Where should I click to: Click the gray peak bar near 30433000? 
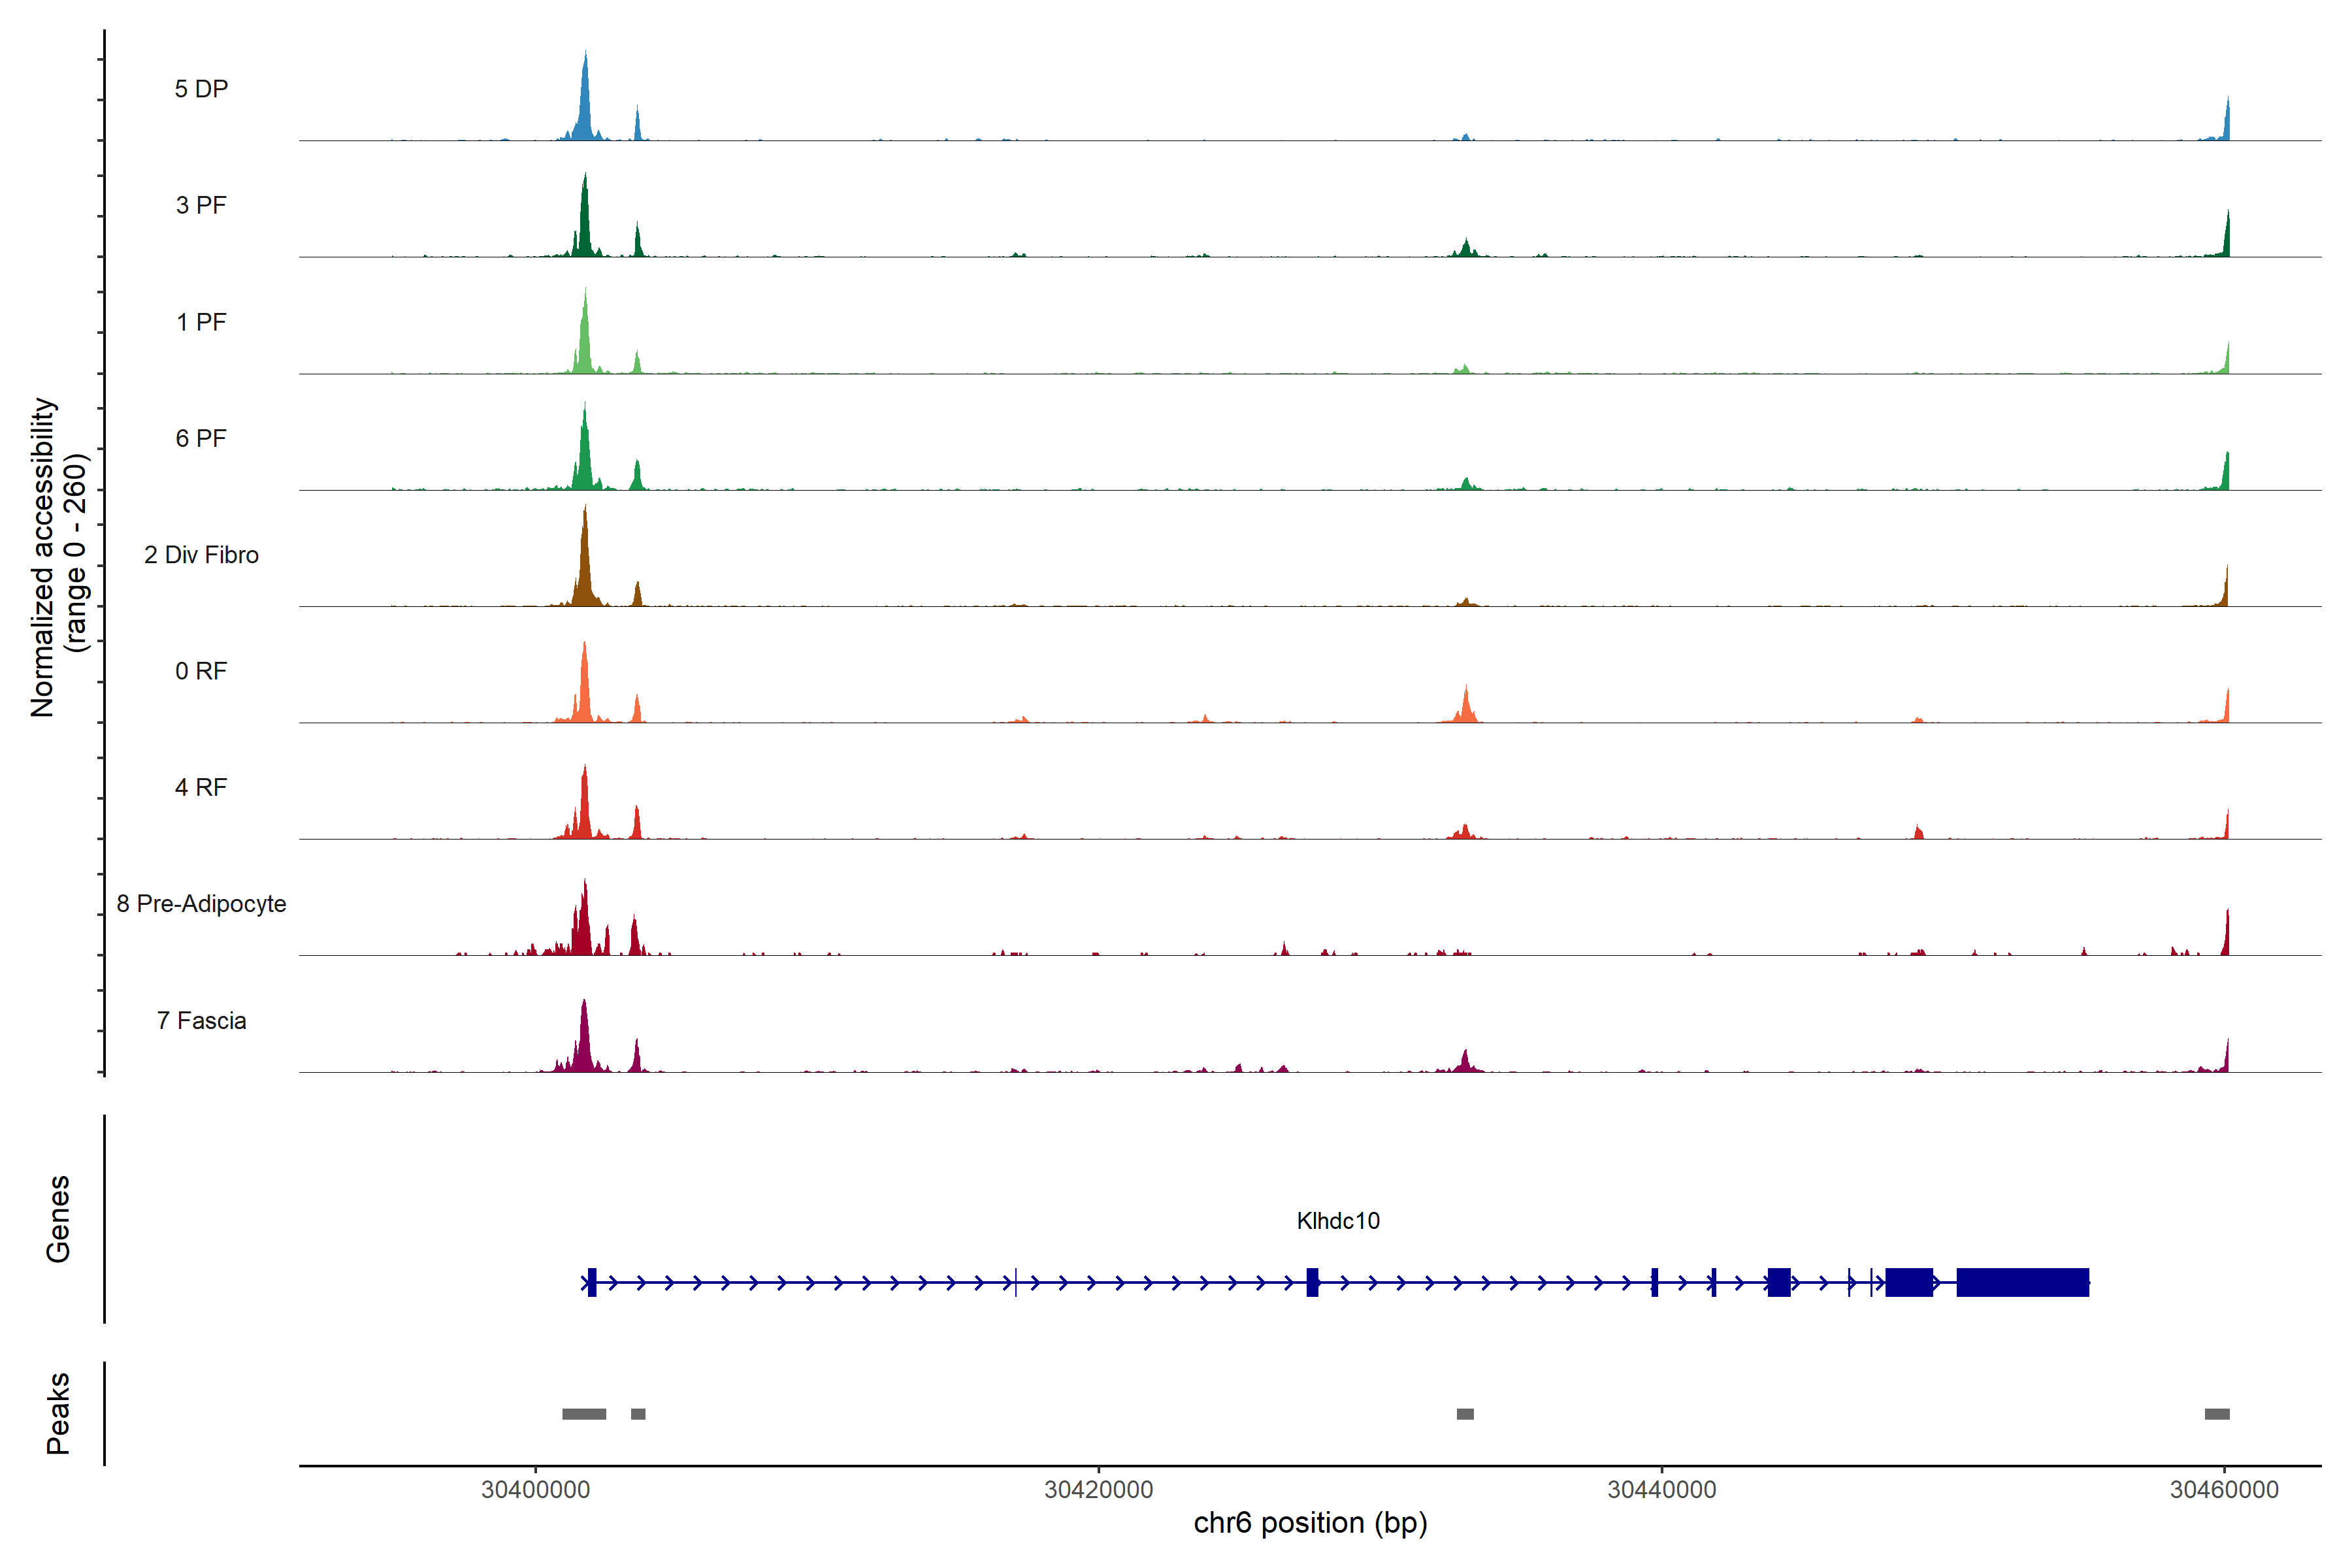pyautogui.click(x=1465, y=1414)
